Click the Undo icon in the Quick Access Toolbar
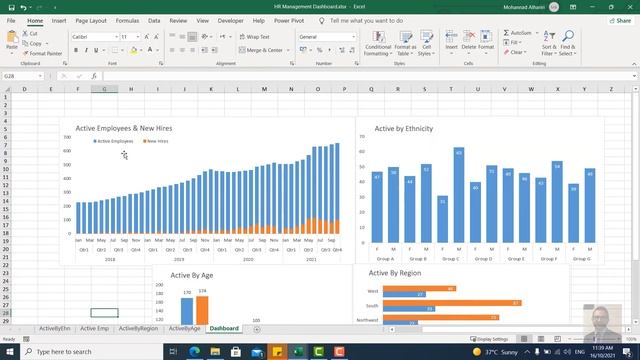This screenshot has height=360, width=640. pyautogui.click(x=23, y=7)
